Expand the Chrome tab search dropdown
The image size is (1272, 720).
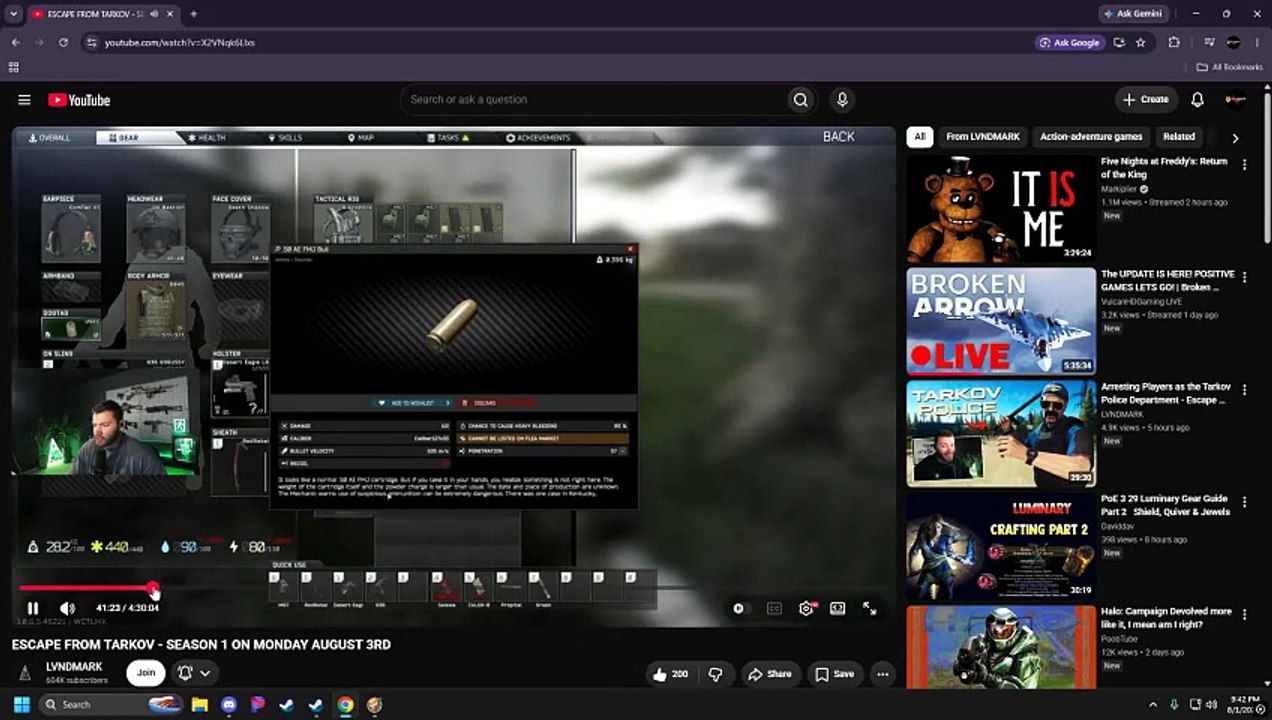pyautogui.click(x=13, y=14)
